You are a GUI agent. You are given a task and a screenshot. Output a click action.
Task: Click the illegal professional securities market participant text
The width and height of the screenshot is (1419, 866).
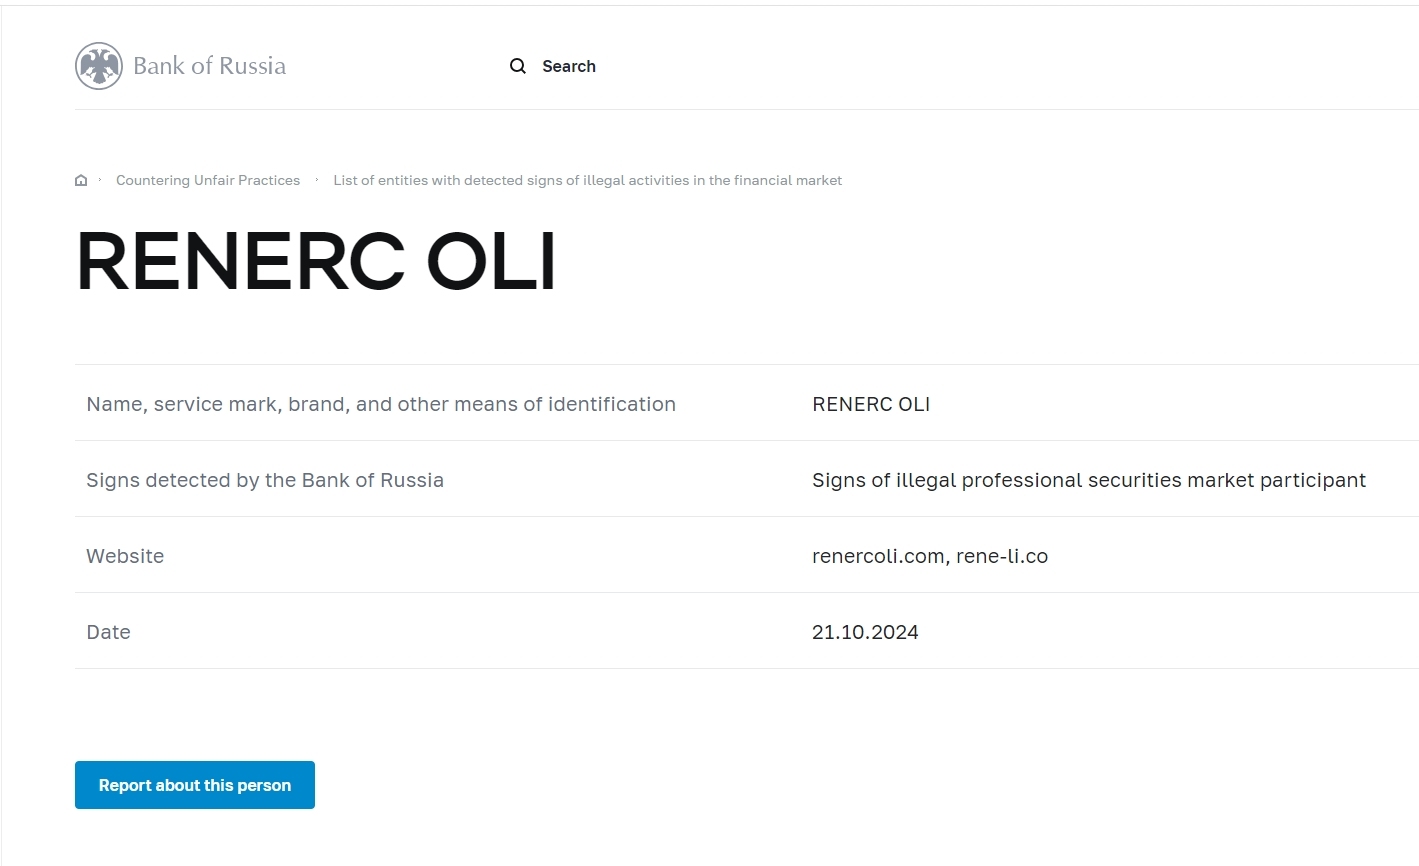pos(1088,480)
